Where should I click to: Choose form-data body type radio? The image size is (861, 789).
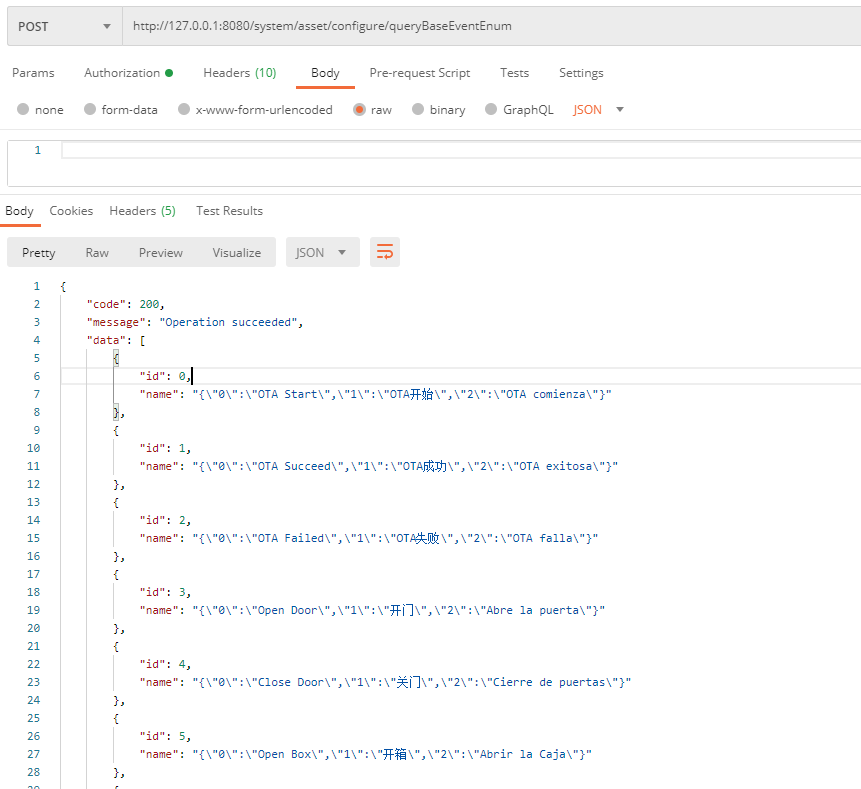[90, 110]
